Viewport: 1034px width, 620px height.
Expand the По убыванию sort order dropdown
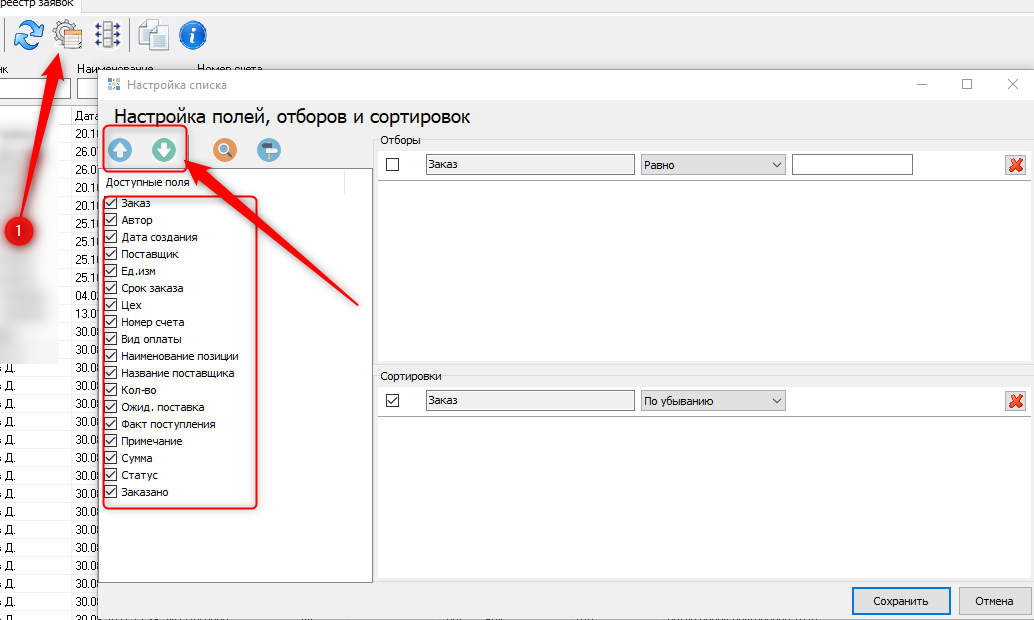(x=712, y=401)
